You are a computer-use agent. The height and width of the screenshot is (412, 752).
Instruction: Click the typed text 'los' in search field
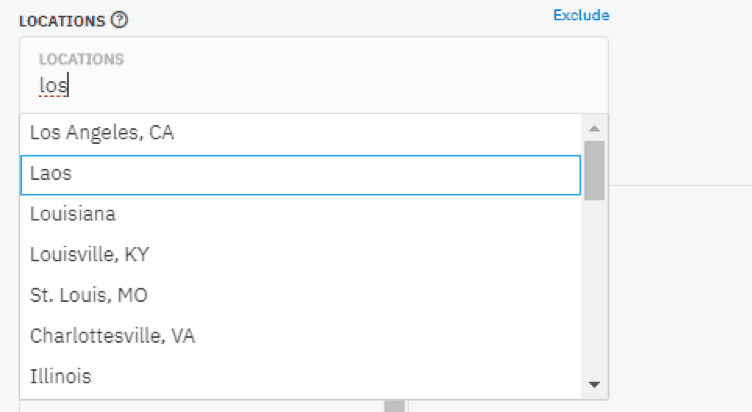[53, 85]
